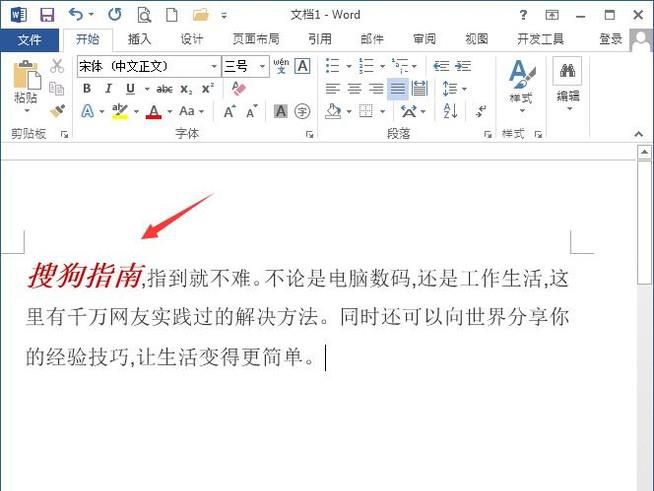654x491 pixels.
Task: Expand multilevel list dropdown
Action: pos(414,66)
